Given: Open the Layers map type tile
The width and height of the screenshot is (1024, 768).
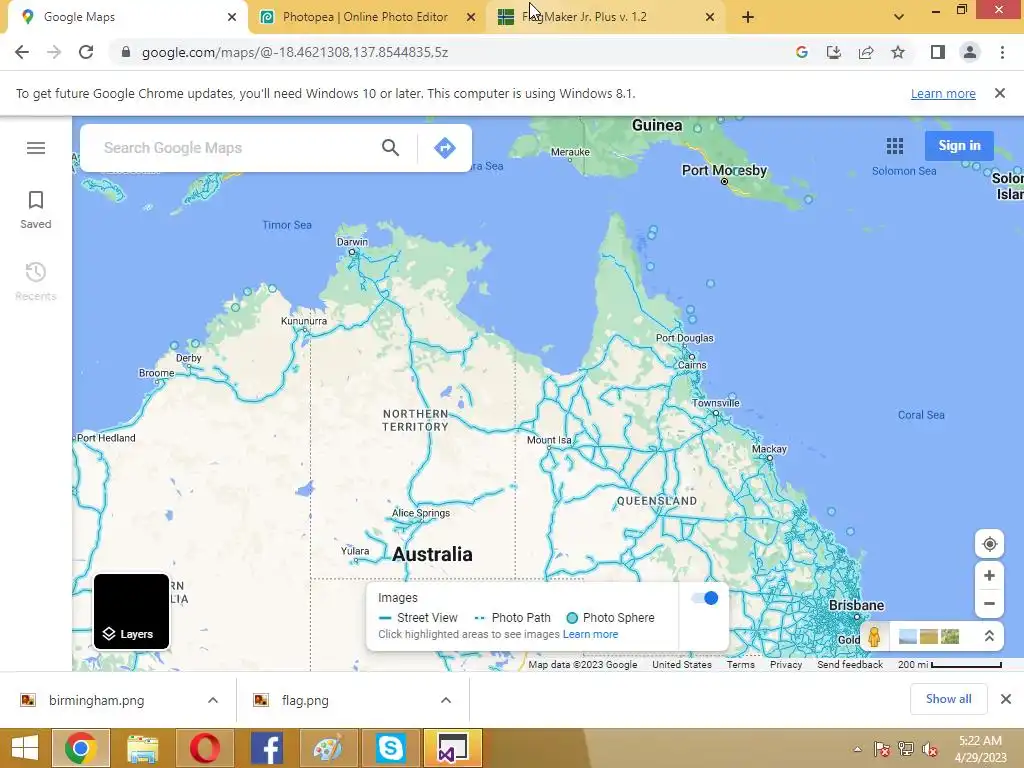Looking at the screenshot, I should (131, 612).
